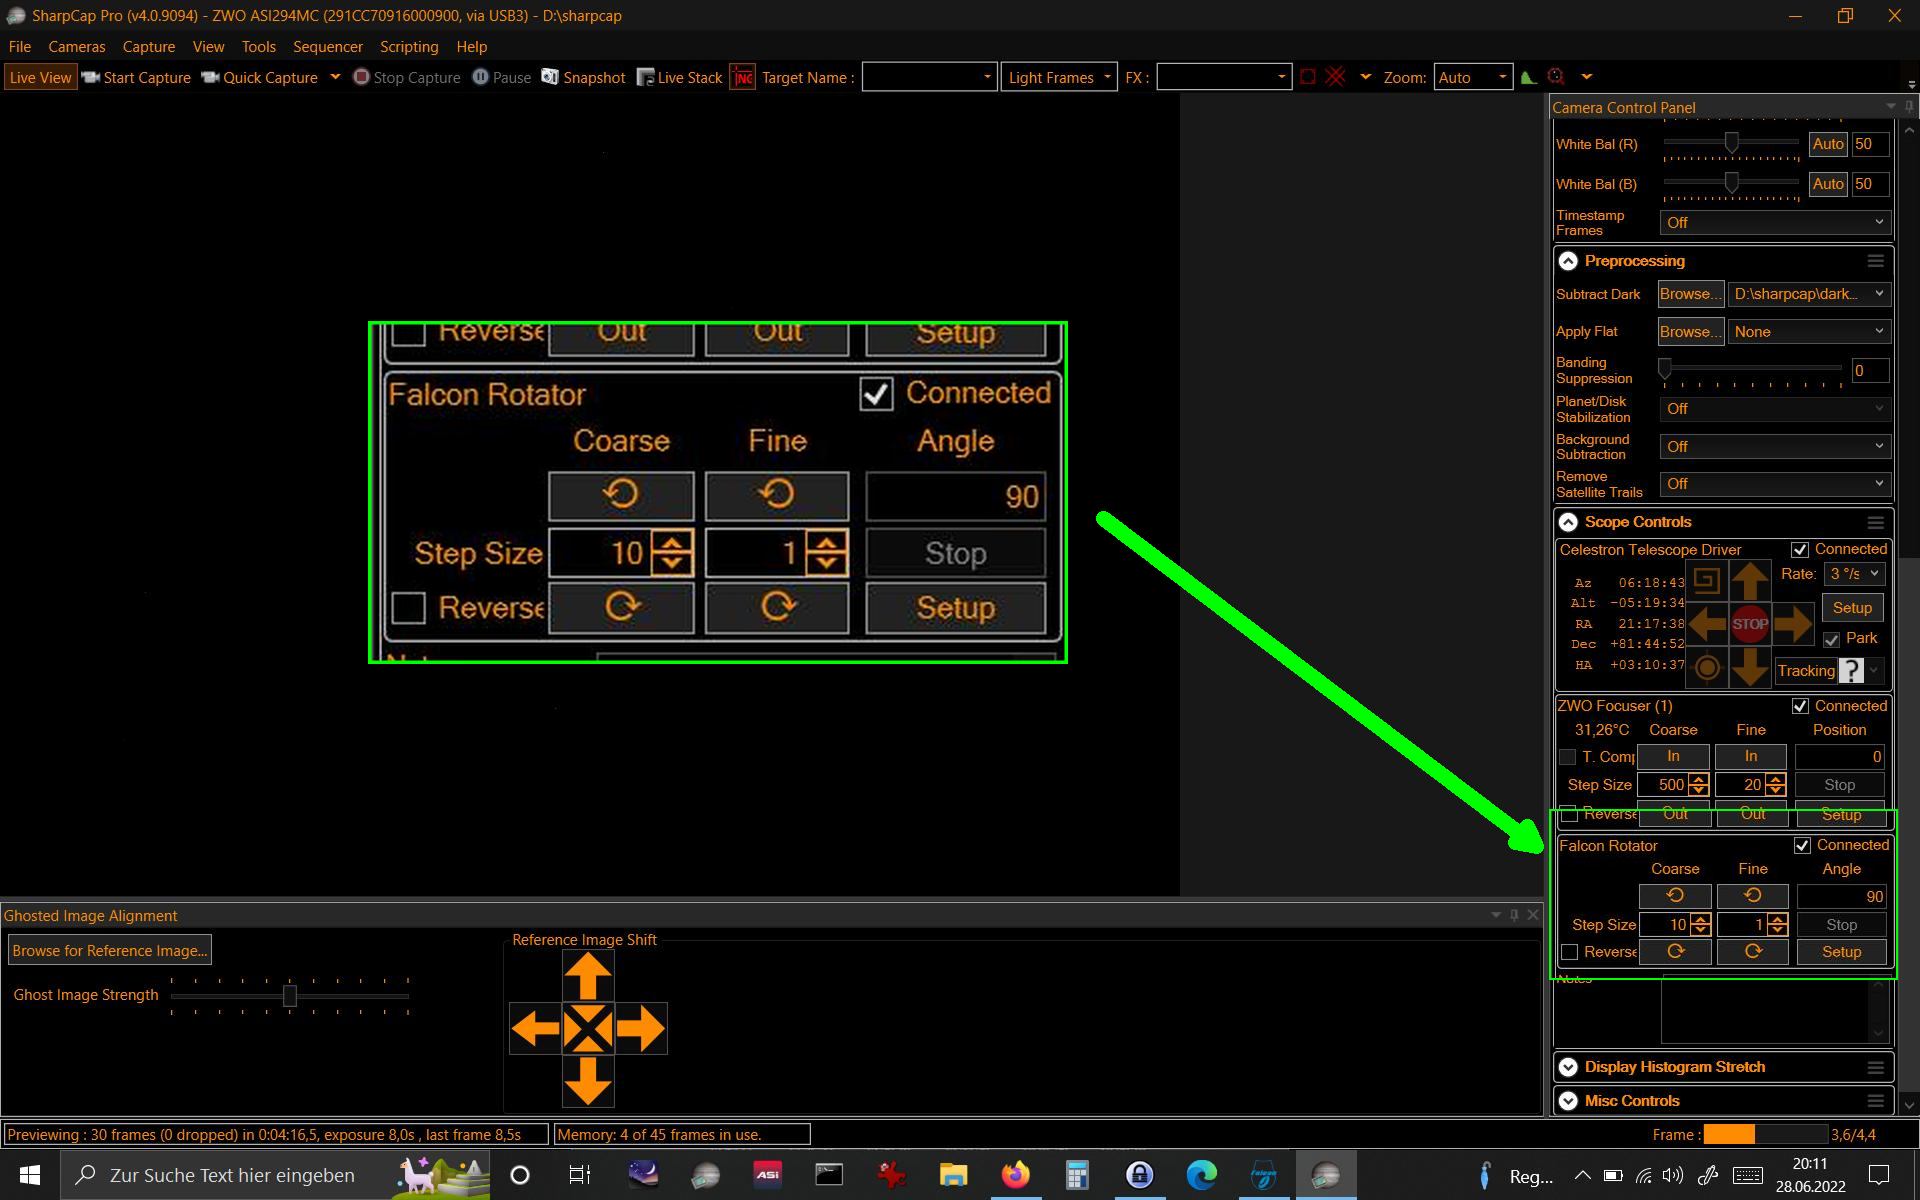The image size is (1920, 1200).
Task: Toggle the Live View button
Action: 40,77
